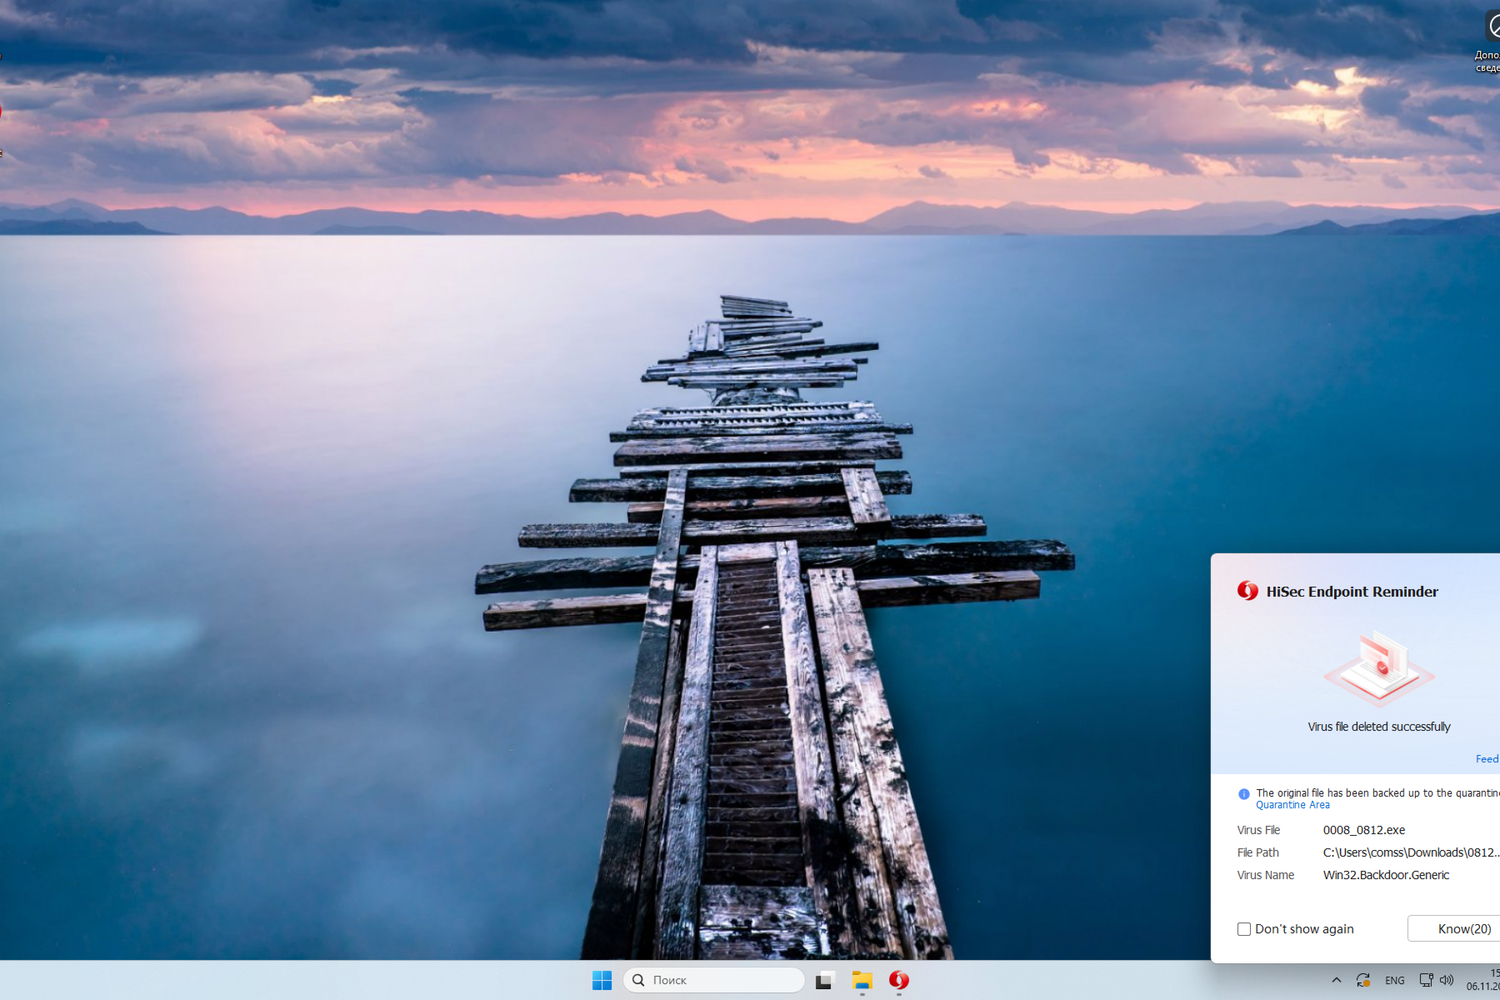Switch the ENG input language indicator

[1395, 981]
